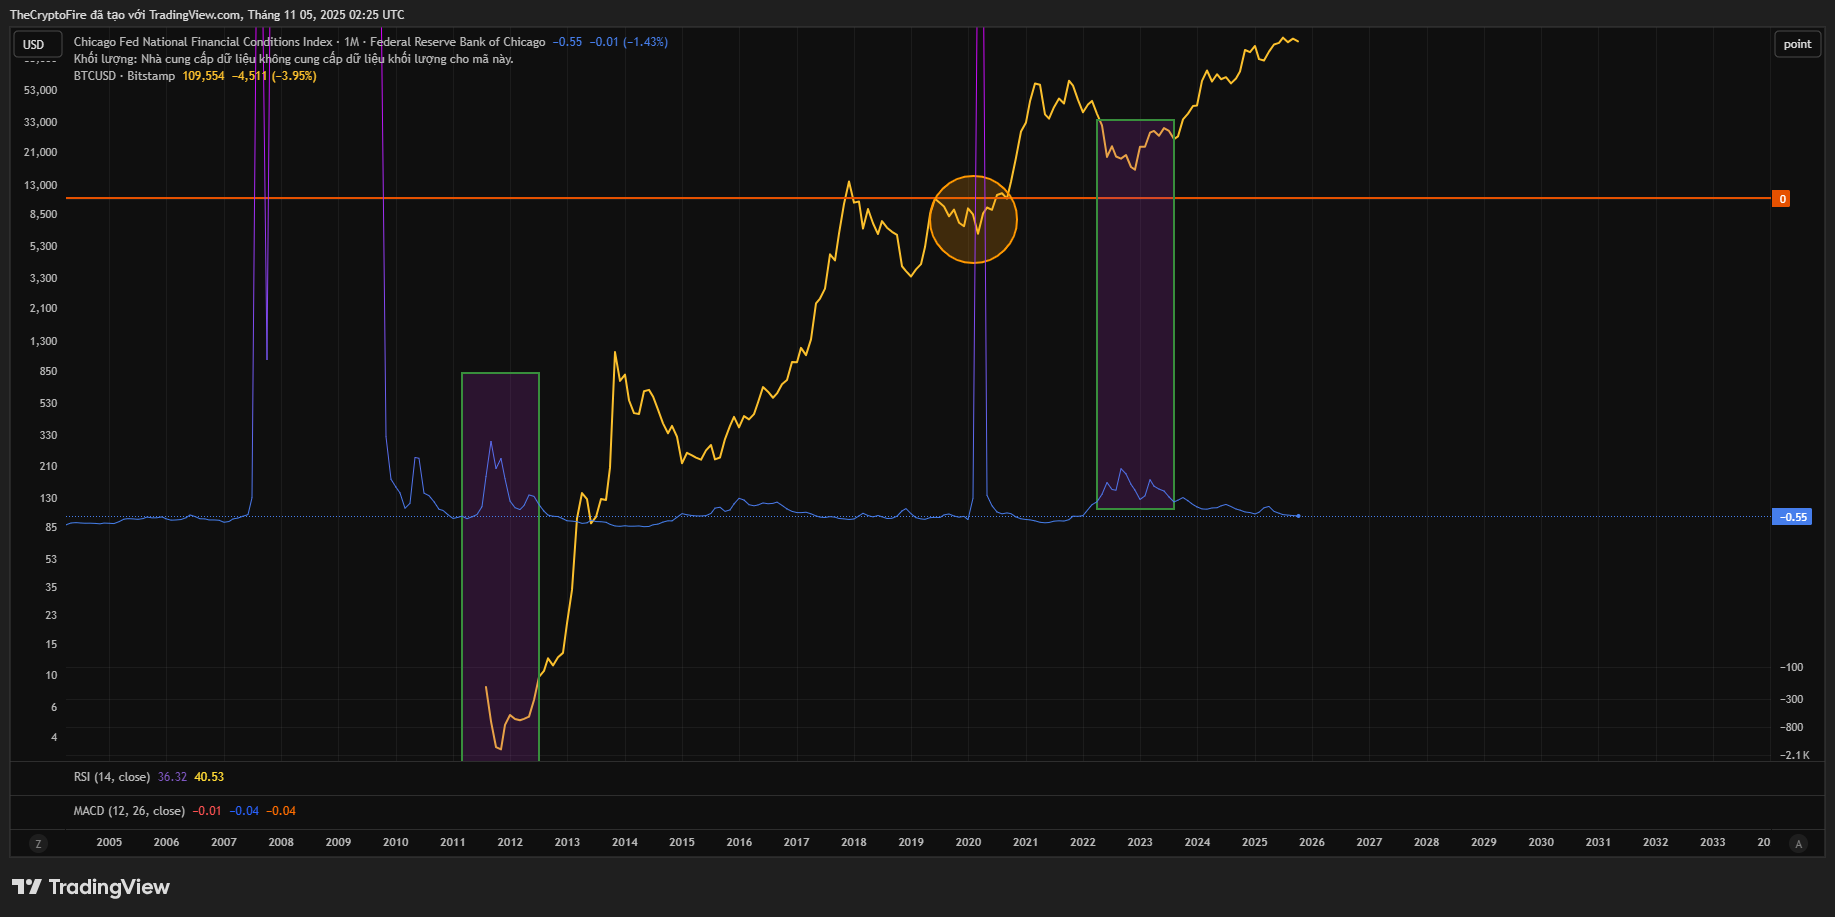Click the 53,000 price level on left axis
This screenshot has width=1835, height=917.
[41, 90]
